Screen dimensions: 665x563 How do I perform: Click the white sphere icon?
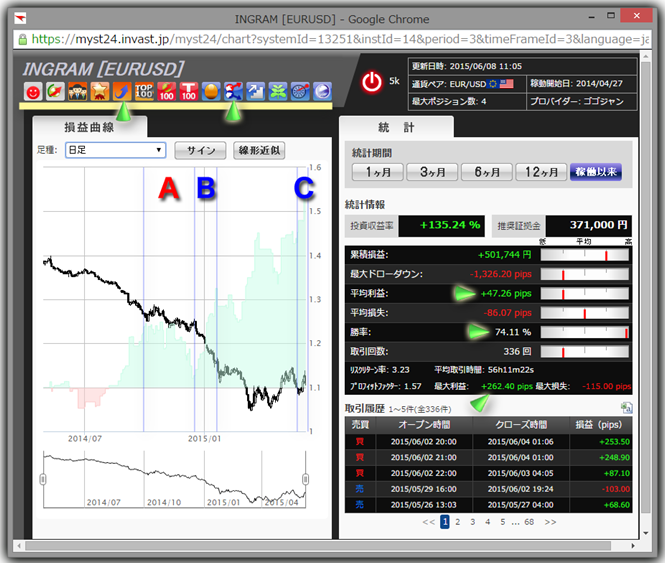click(x=322, y=91)
